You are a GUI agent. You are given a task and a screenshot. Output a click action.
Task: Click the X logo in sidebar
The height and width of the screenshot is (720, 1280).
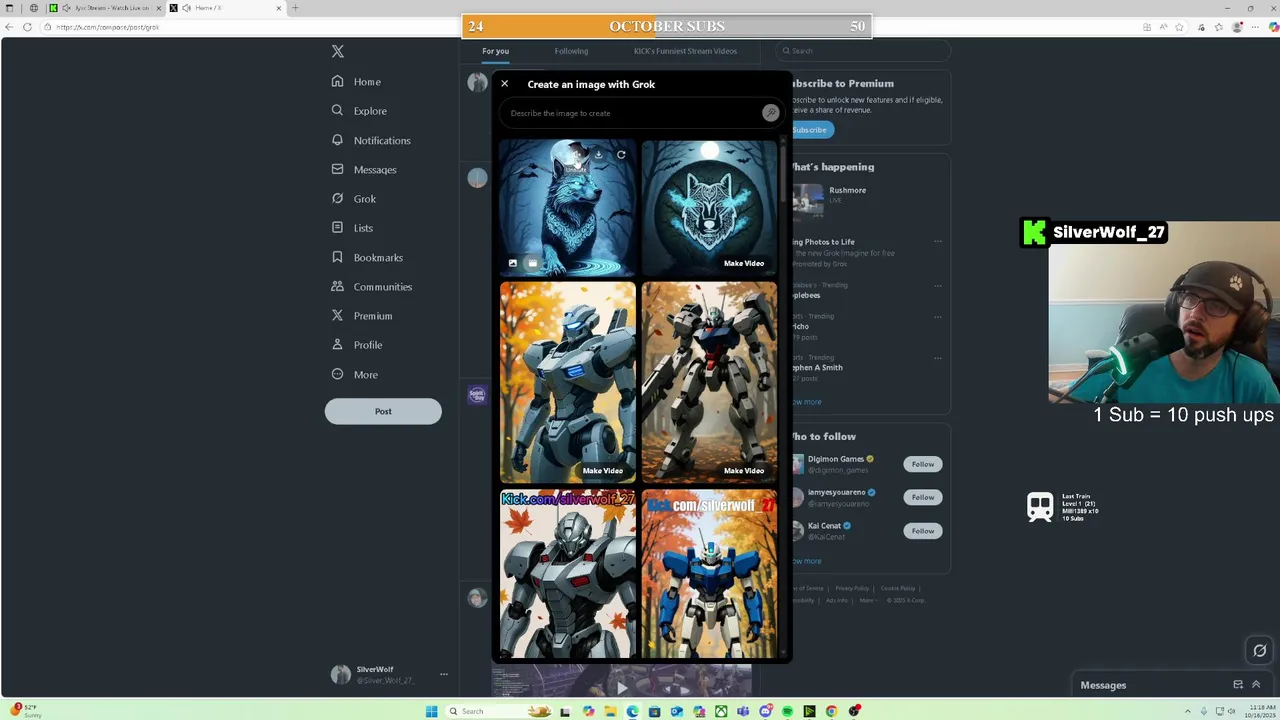point(338,51)
